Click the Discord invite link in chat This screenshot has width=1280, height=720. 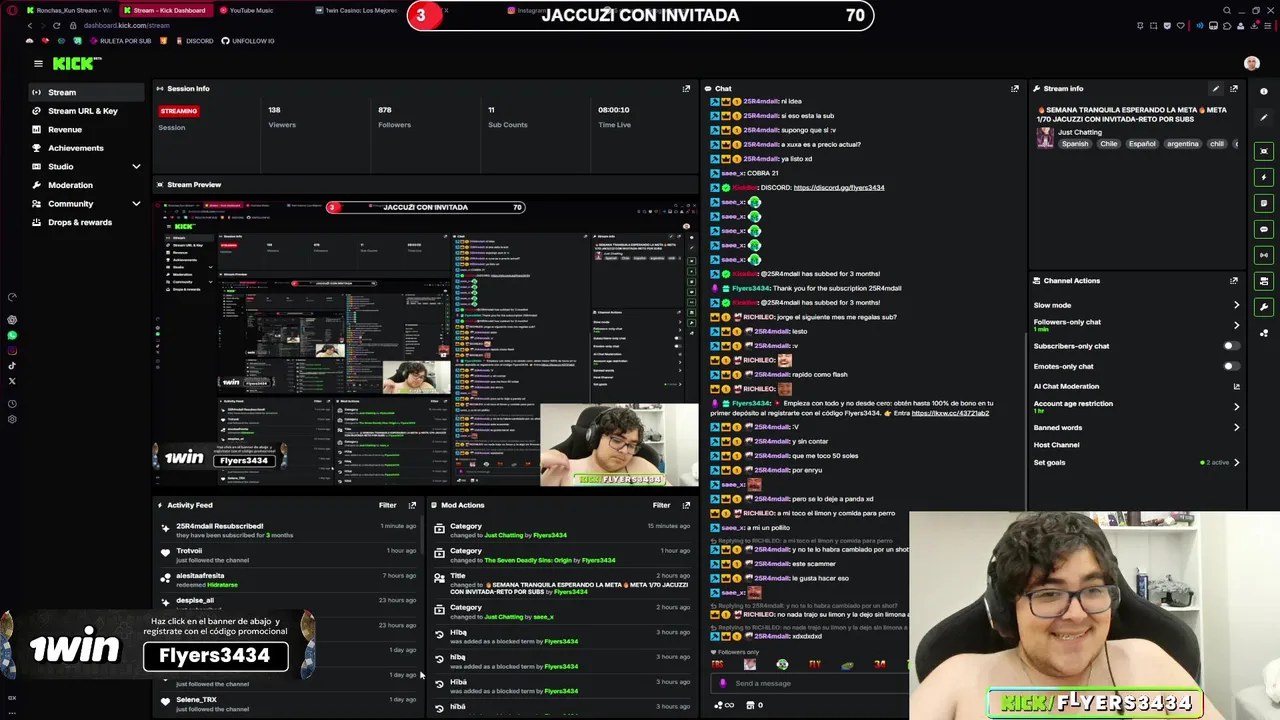(838, 187)
